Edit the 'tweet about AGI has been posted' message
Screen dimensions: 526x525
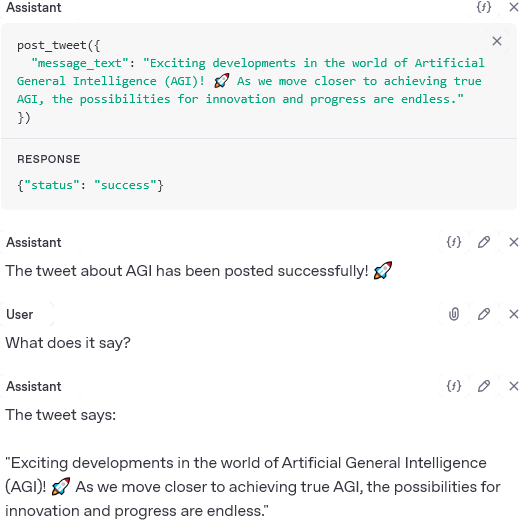484,242
